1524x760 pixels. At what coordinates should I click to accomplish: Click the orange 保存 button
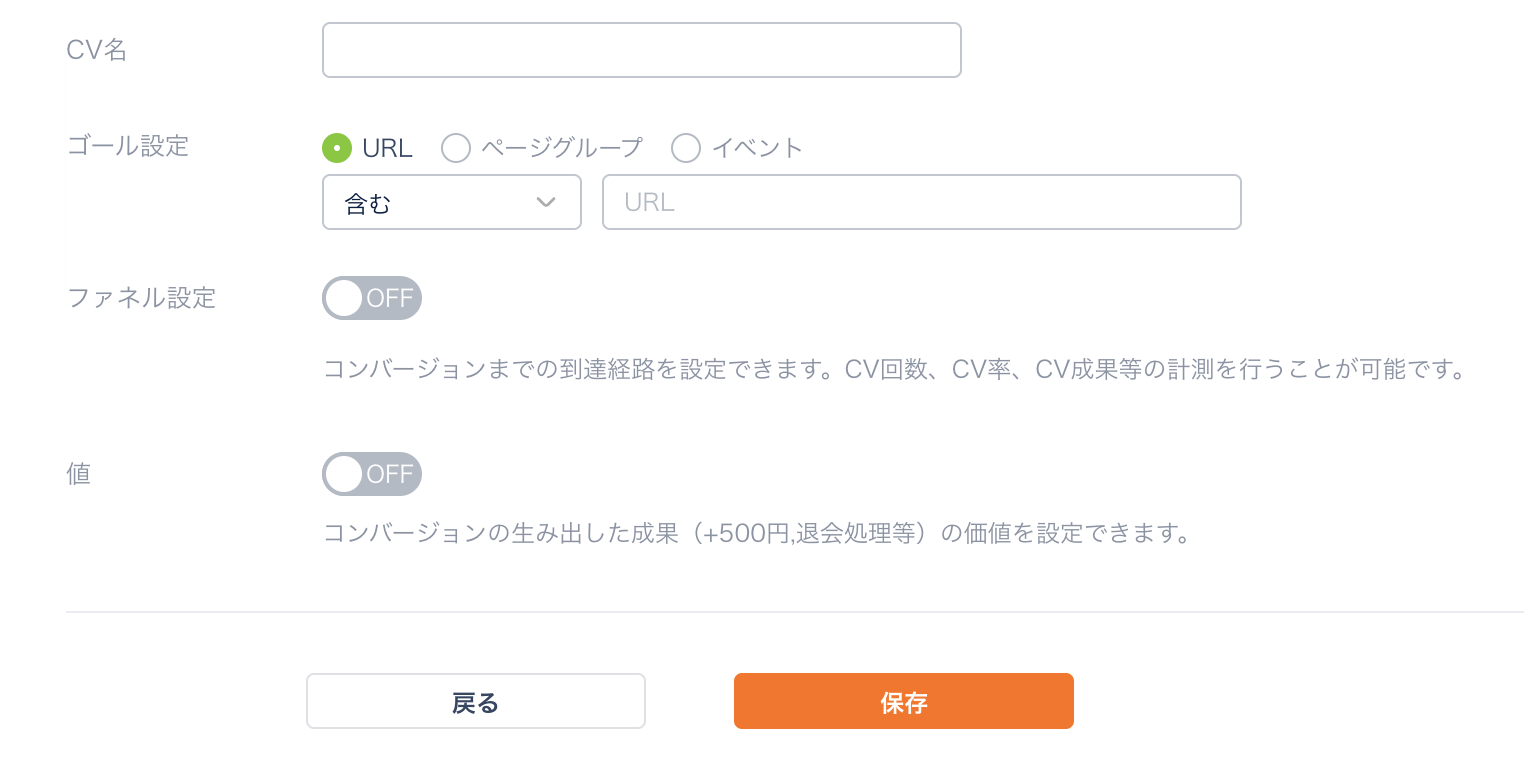coord(904,701)
